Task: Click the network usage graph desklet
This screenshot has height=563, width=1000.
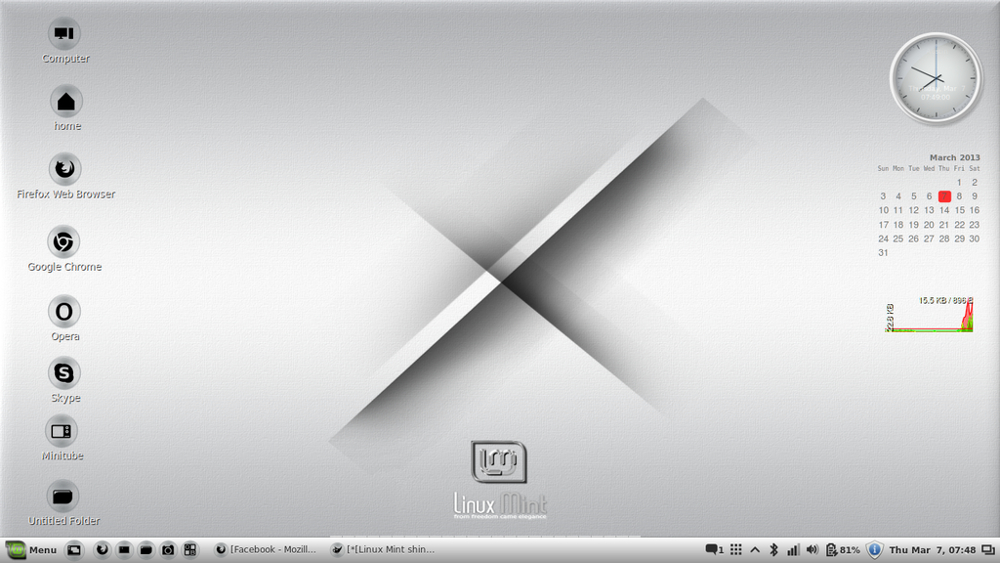Action: click(929, 314)
